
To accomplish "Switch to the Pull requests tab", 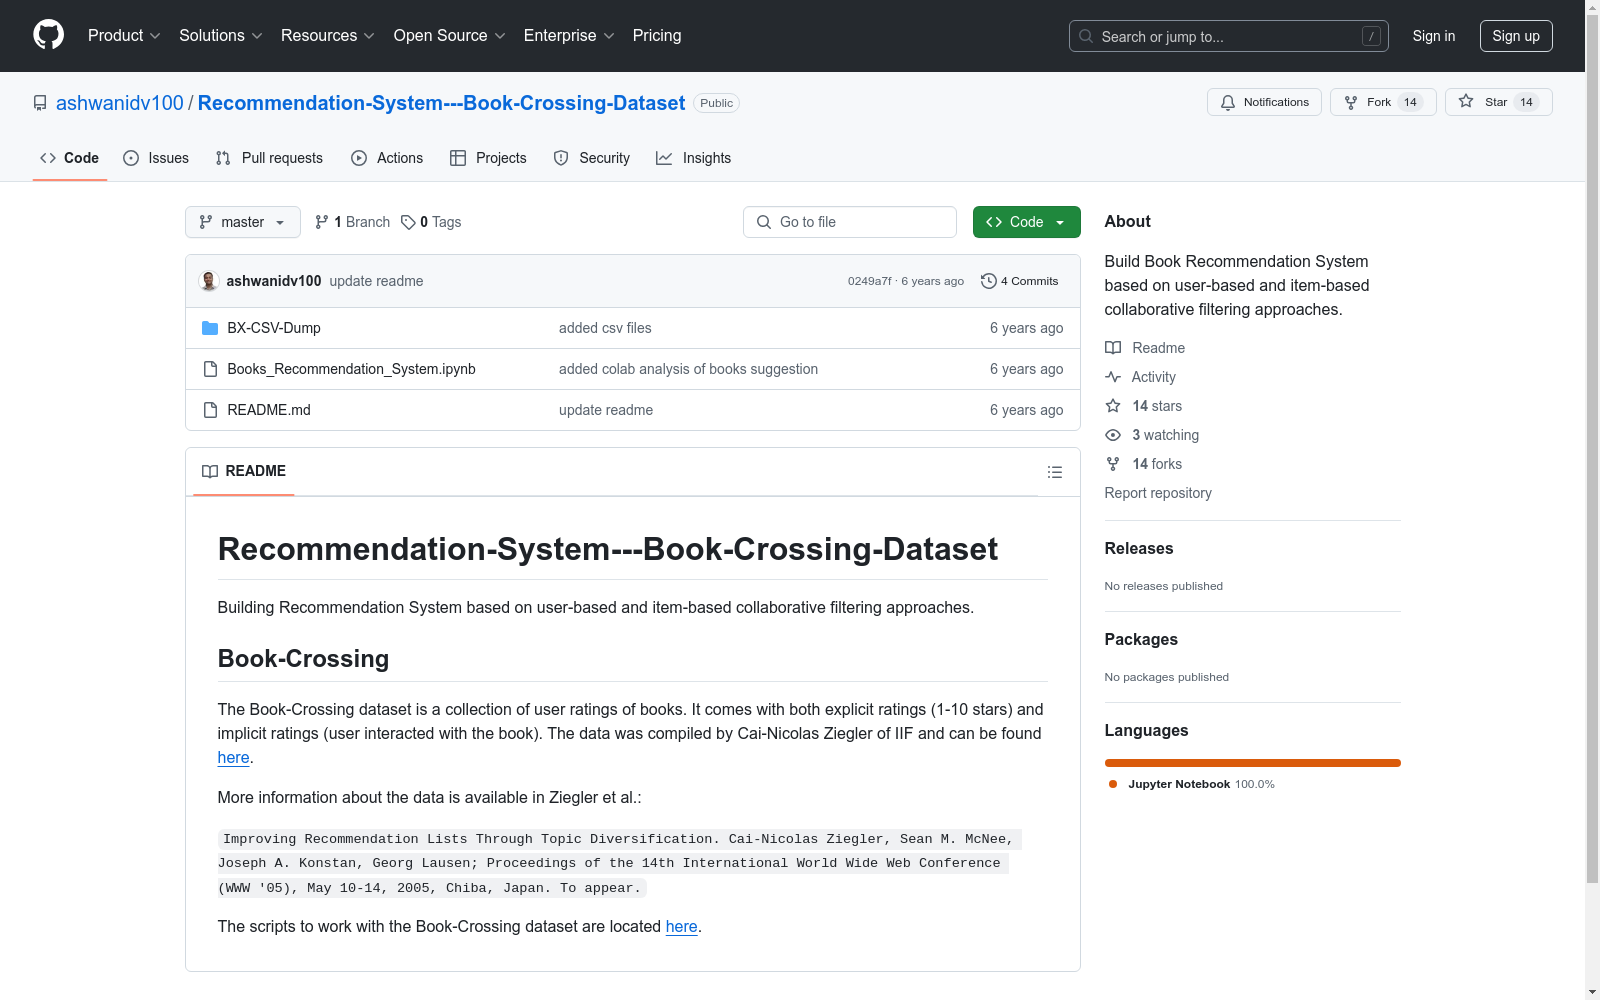I will 269,158.
